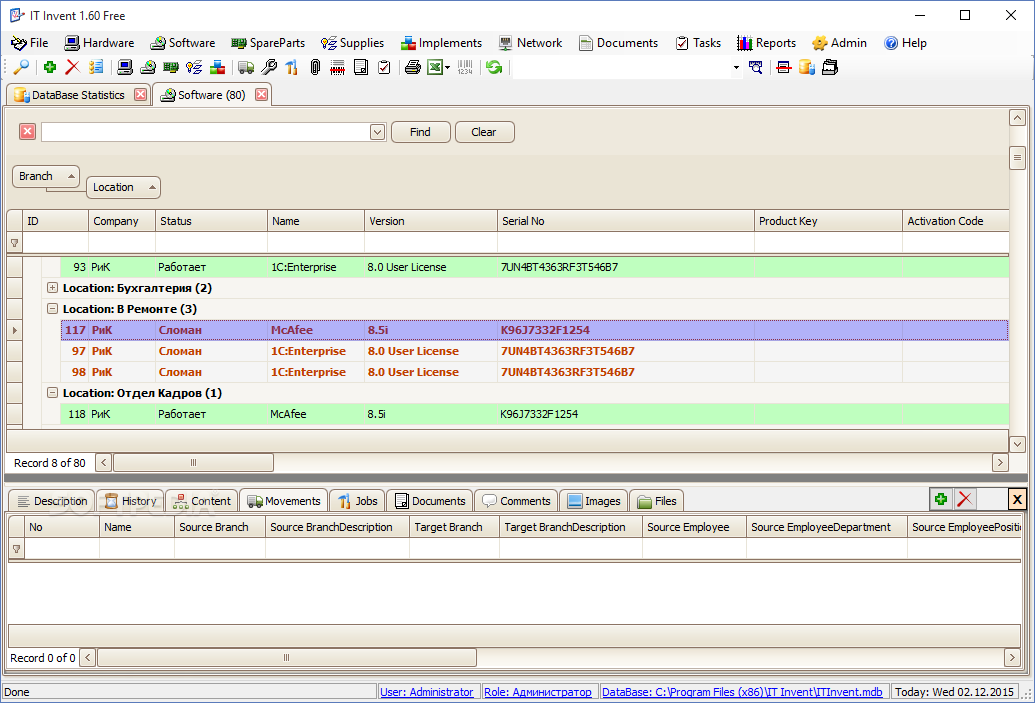Screen dimensions: 1035x703
Task: Click the green plus in Movements panel
Action: coord(941,500)
